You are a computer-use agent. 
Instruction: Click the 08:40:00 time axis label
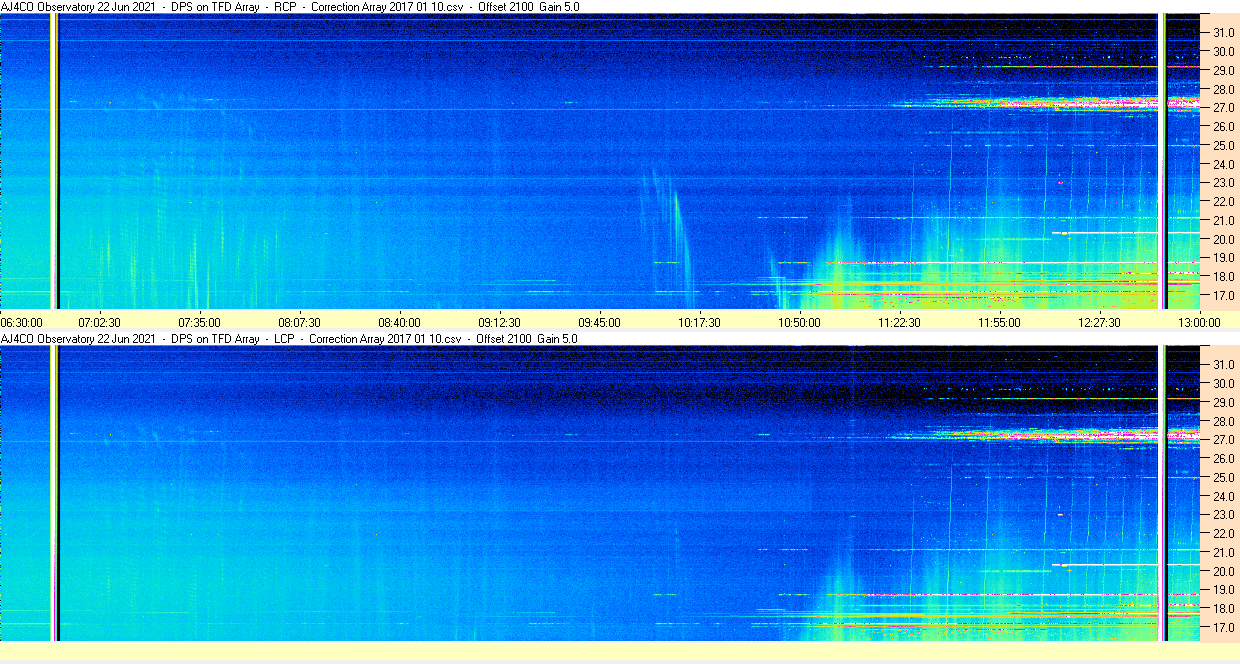[399, 323]
